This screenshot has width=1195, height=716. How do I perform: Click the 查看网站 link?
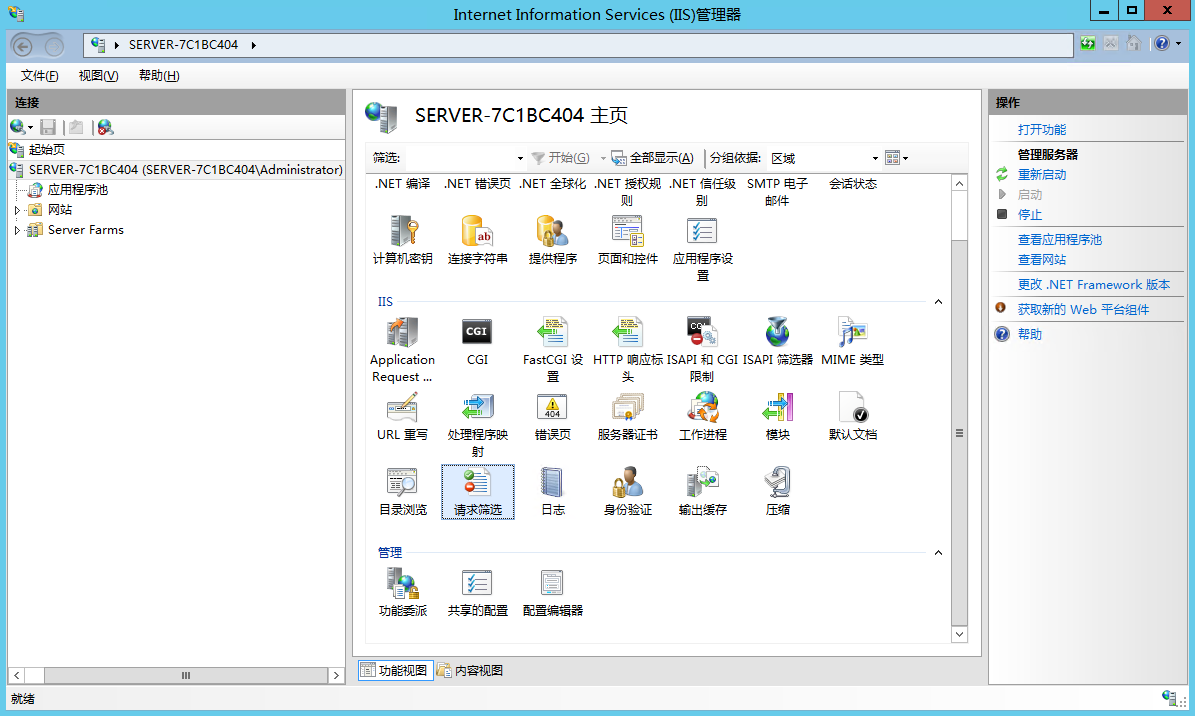tap(1042, 260)
